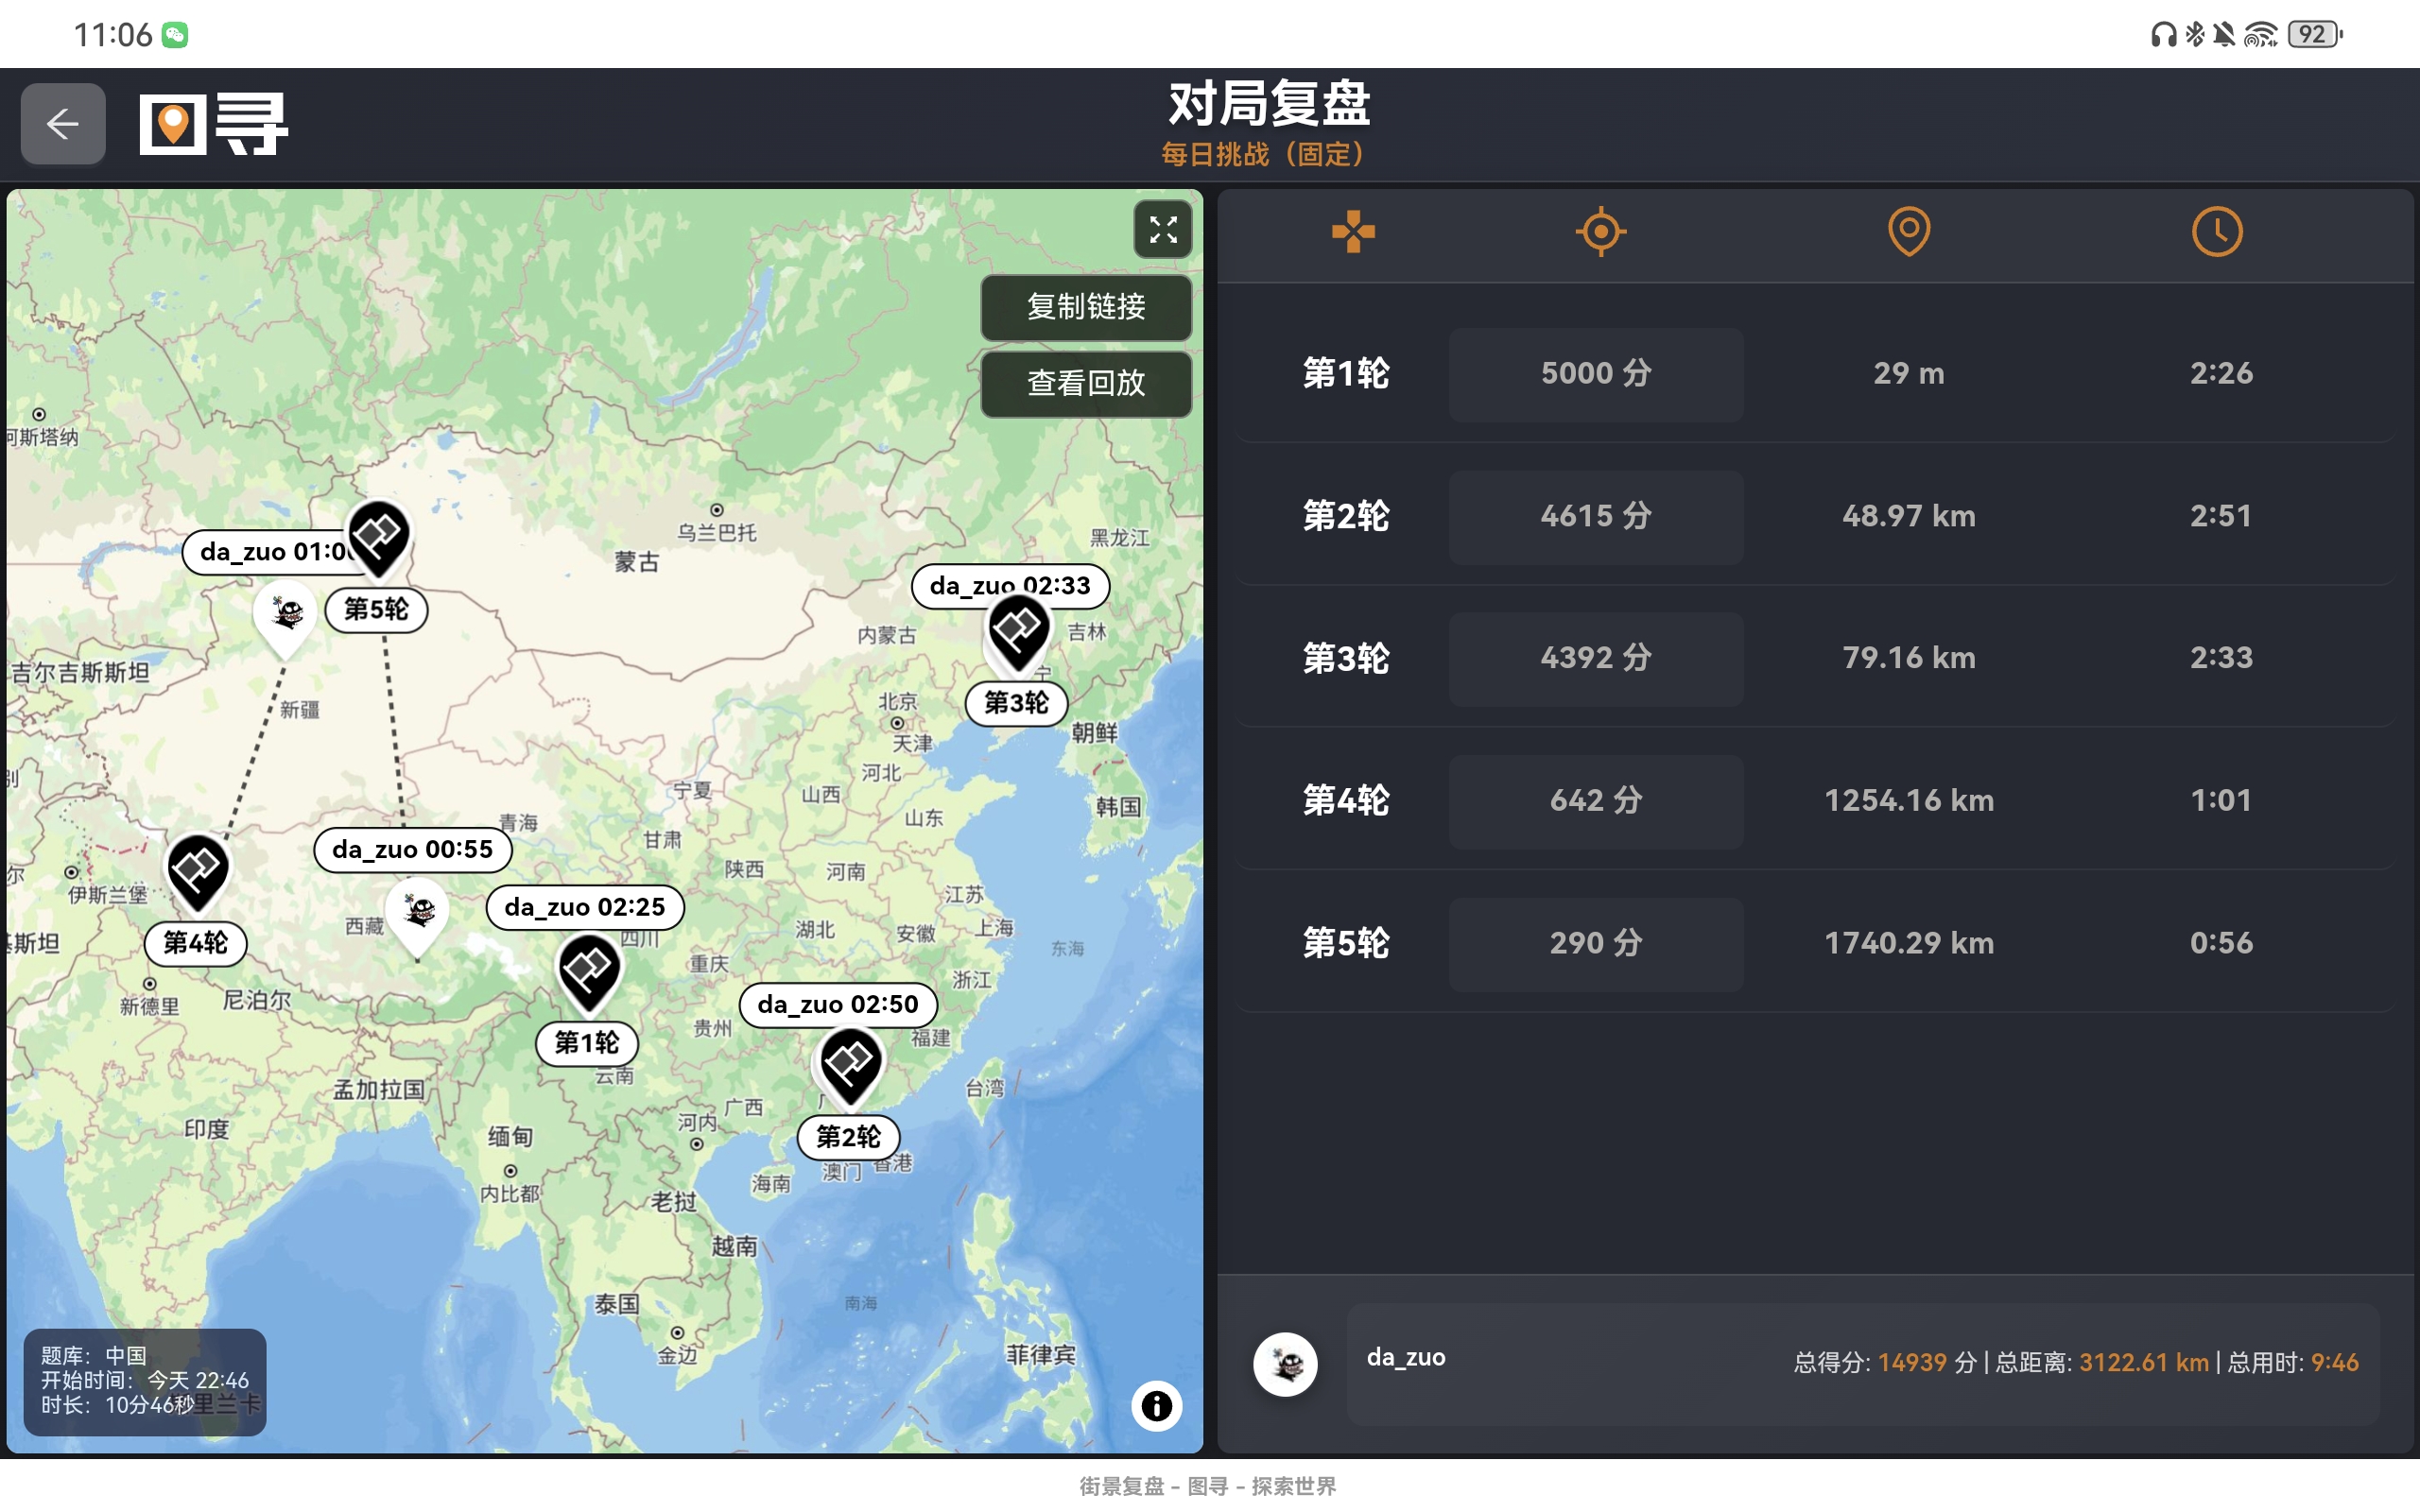Click the map info icon
Image resolution: width=2420 pixels, height=1512 pixels.
[x=1156, y=1406]
